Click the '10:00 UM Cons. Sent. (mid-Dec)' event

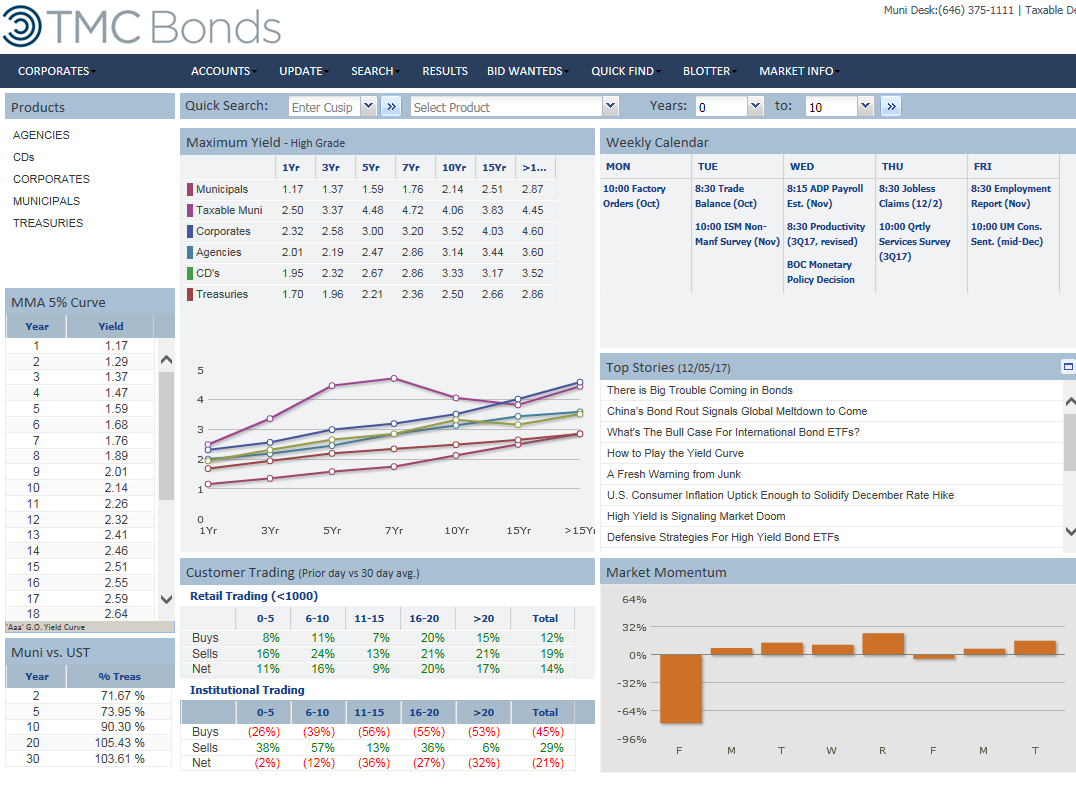[1007, 234]
